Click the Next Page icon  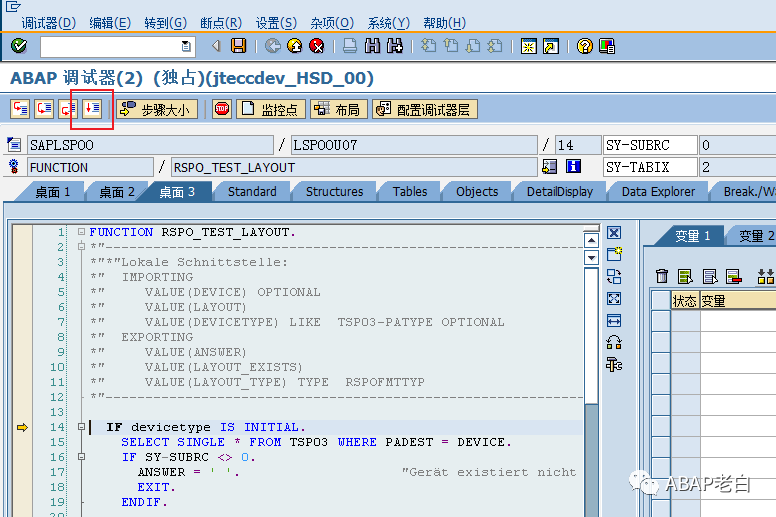[473, 46]
